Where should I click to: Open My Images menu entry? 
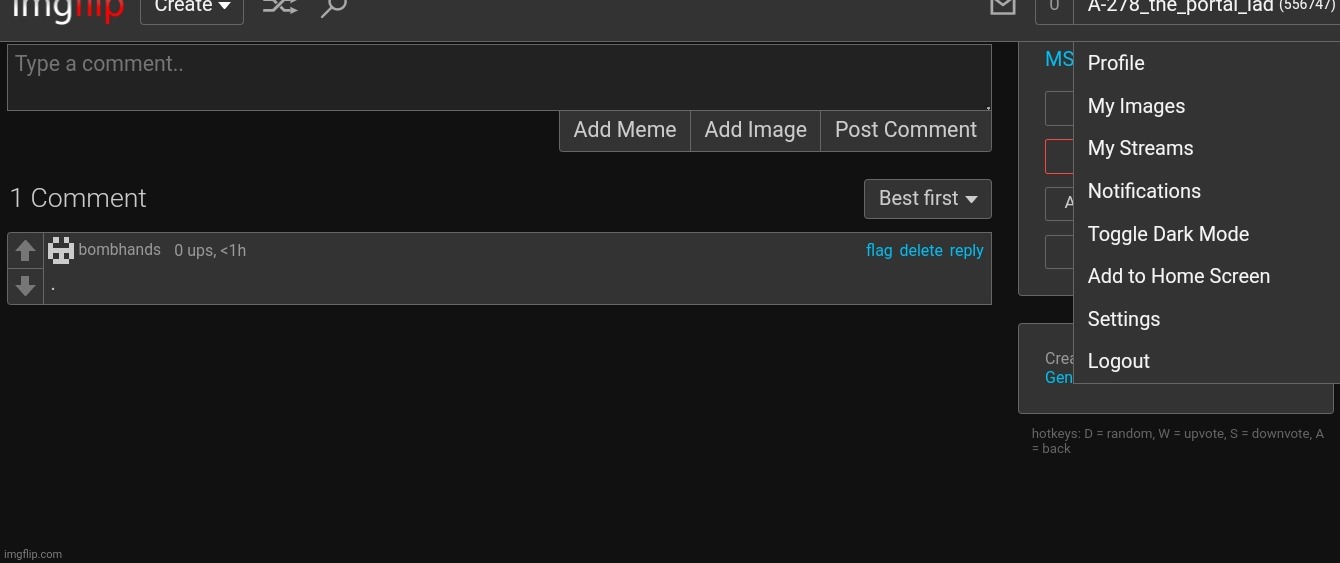click(x=1136, y=106)
